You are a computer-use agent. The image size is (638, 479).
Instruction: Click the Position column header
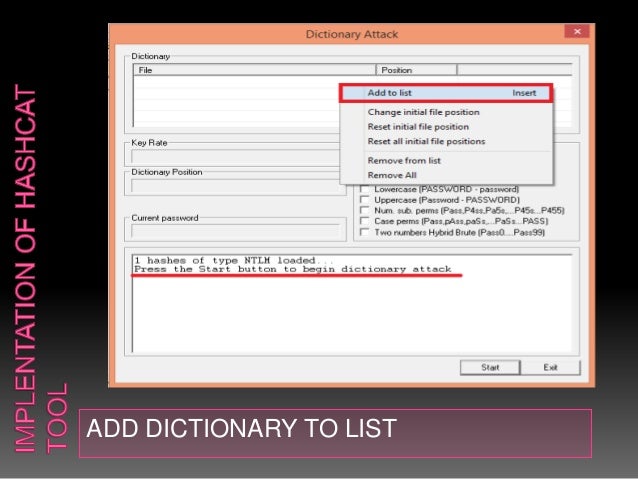pyautogui.click(x=416, y=70)
